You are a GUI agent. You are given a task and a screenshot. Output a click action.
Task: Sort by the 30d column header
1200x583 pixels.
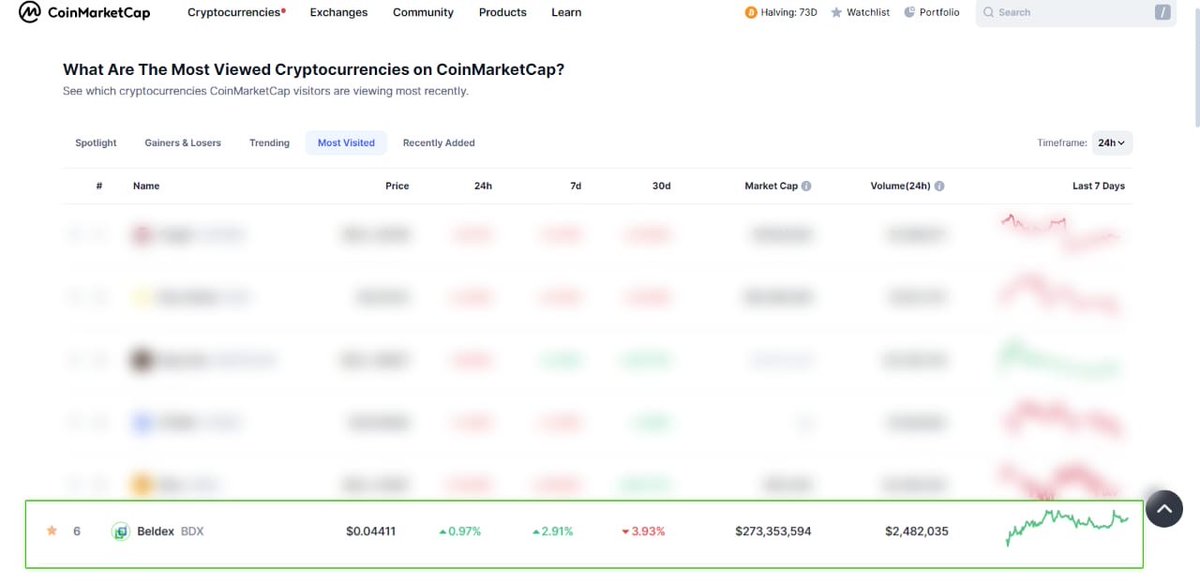click(661, 186)
